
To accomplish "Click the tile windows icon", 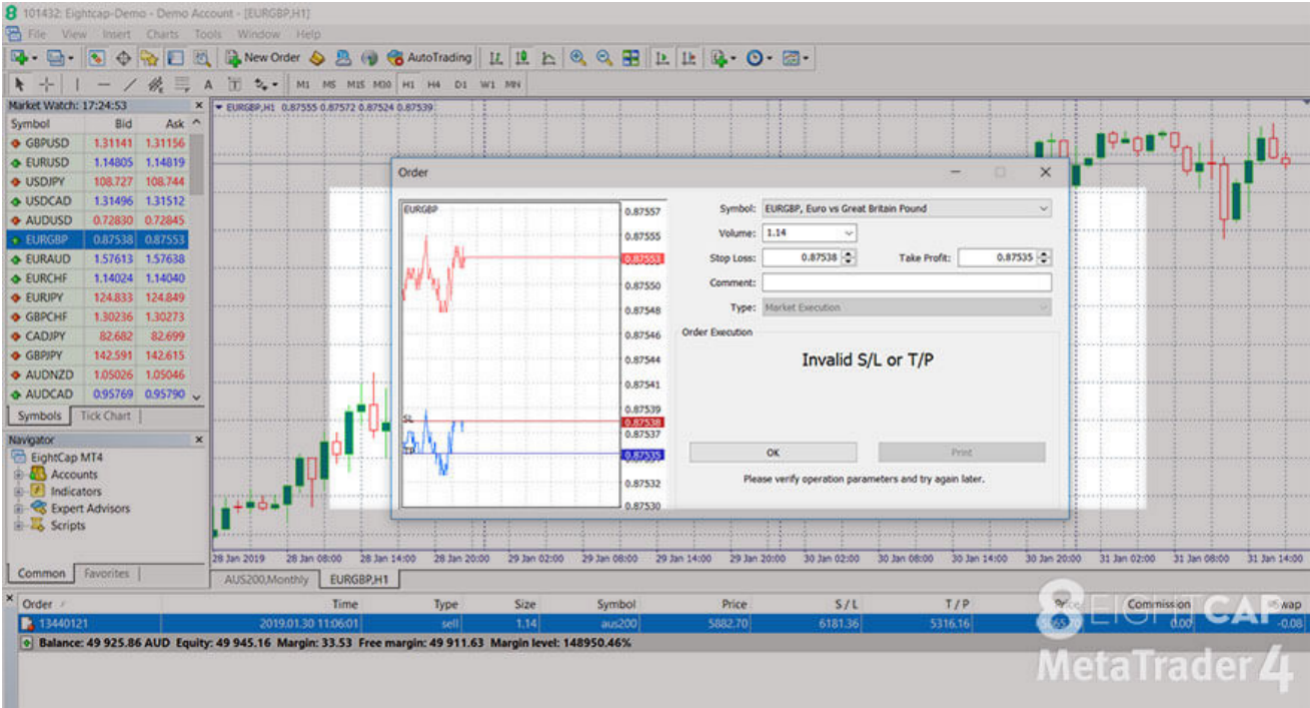I will (631, 59).
